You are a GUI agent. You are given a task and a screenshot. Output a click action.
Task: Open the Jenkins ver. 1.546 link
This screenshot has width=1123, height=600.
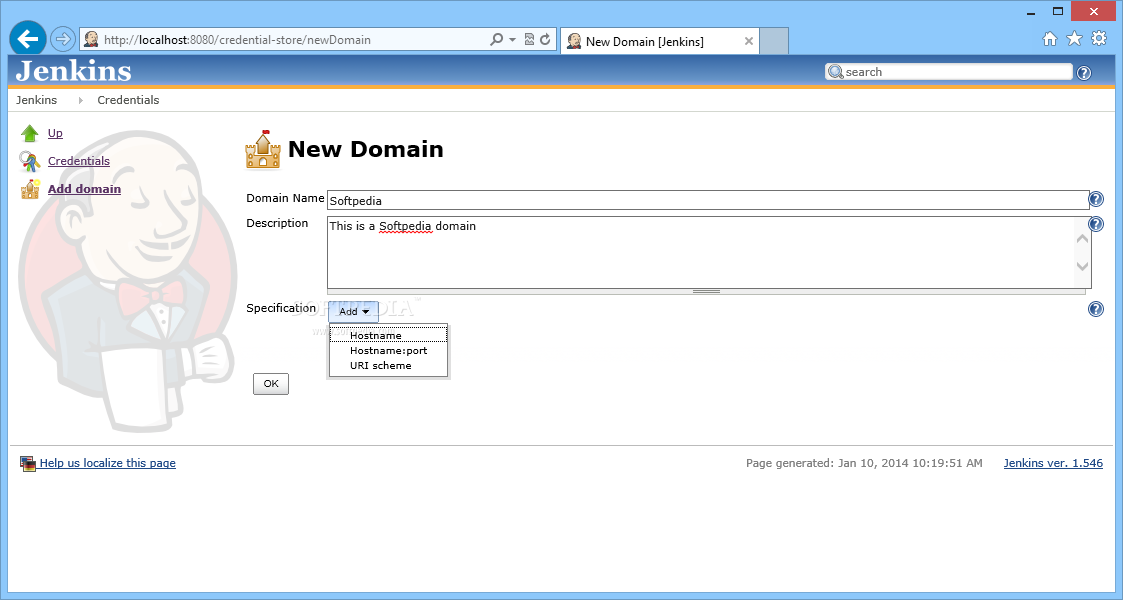(1053, 463)
